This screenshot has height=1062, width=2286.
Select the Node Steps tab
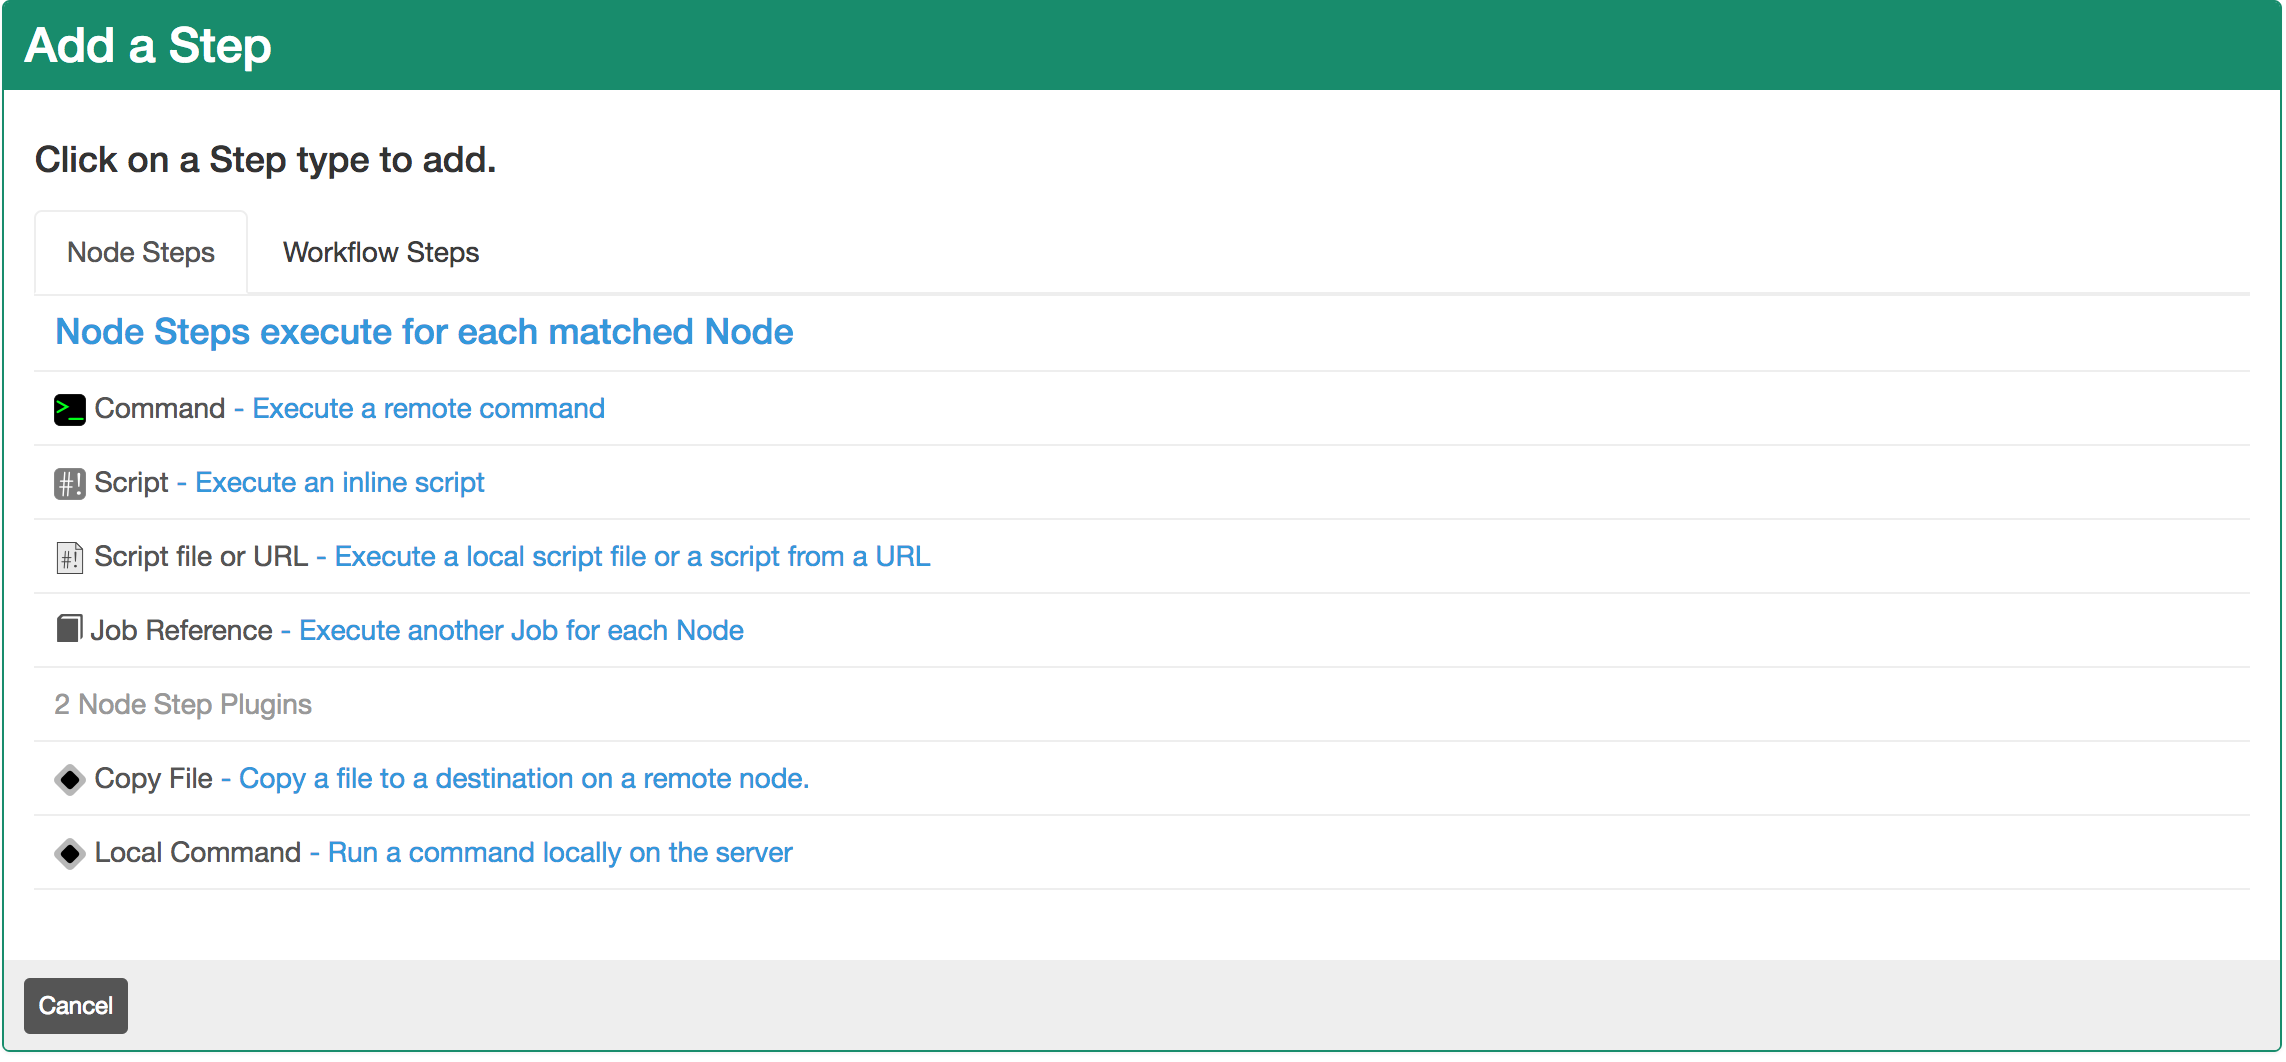click(140, 252)
